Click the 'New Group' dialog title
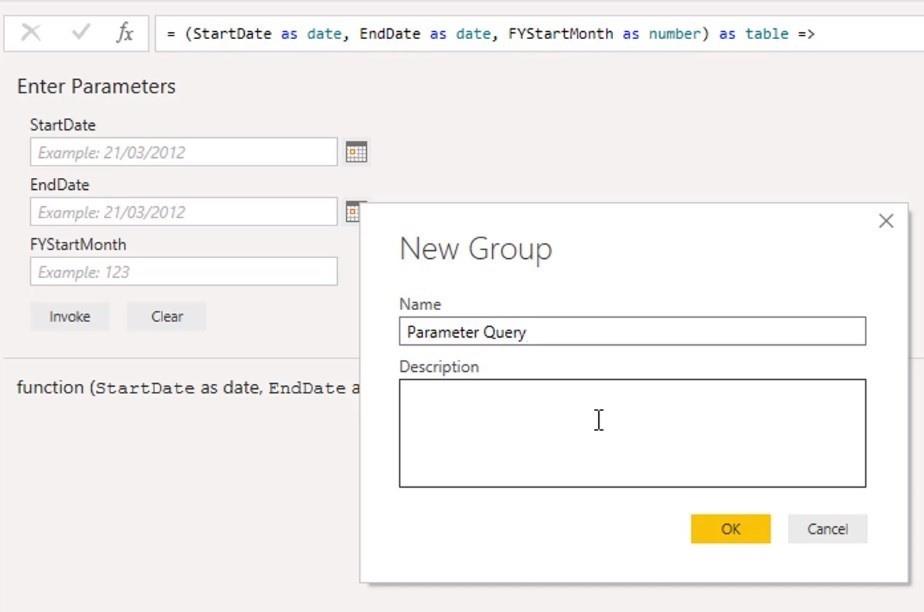Image resolution: width=924 pixels, height=612 pixels. 476,249
